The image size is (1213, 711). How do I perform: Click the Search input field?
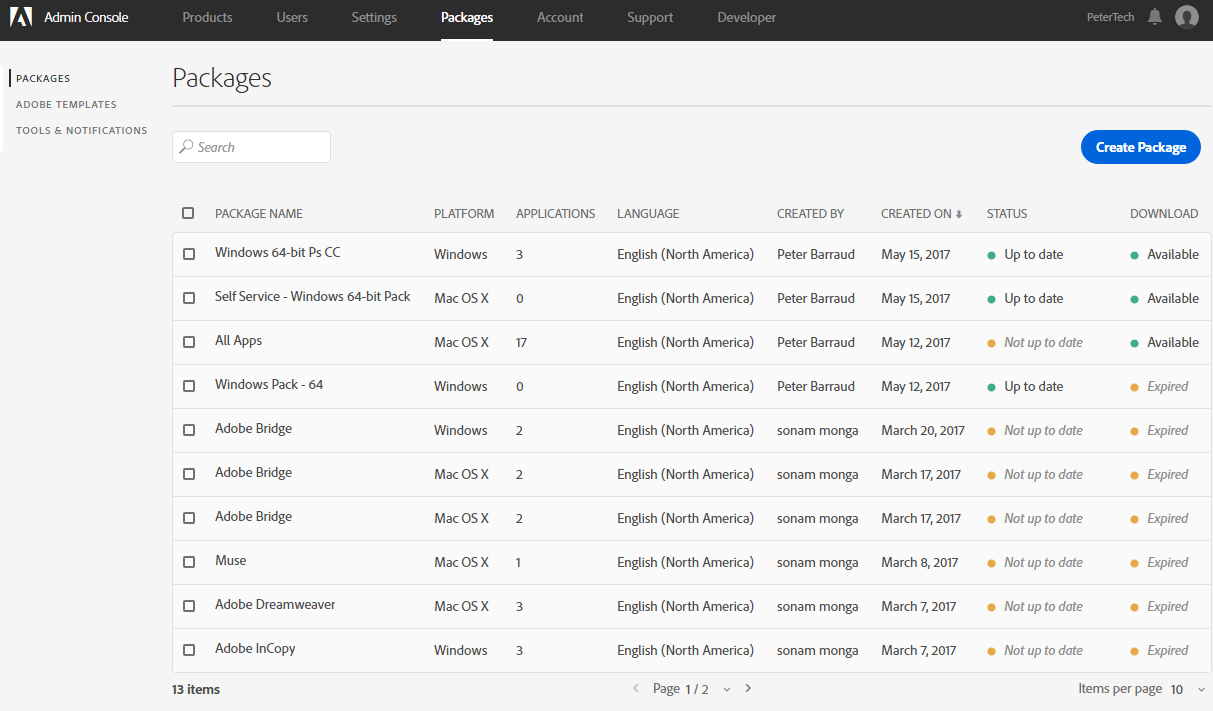260,147
